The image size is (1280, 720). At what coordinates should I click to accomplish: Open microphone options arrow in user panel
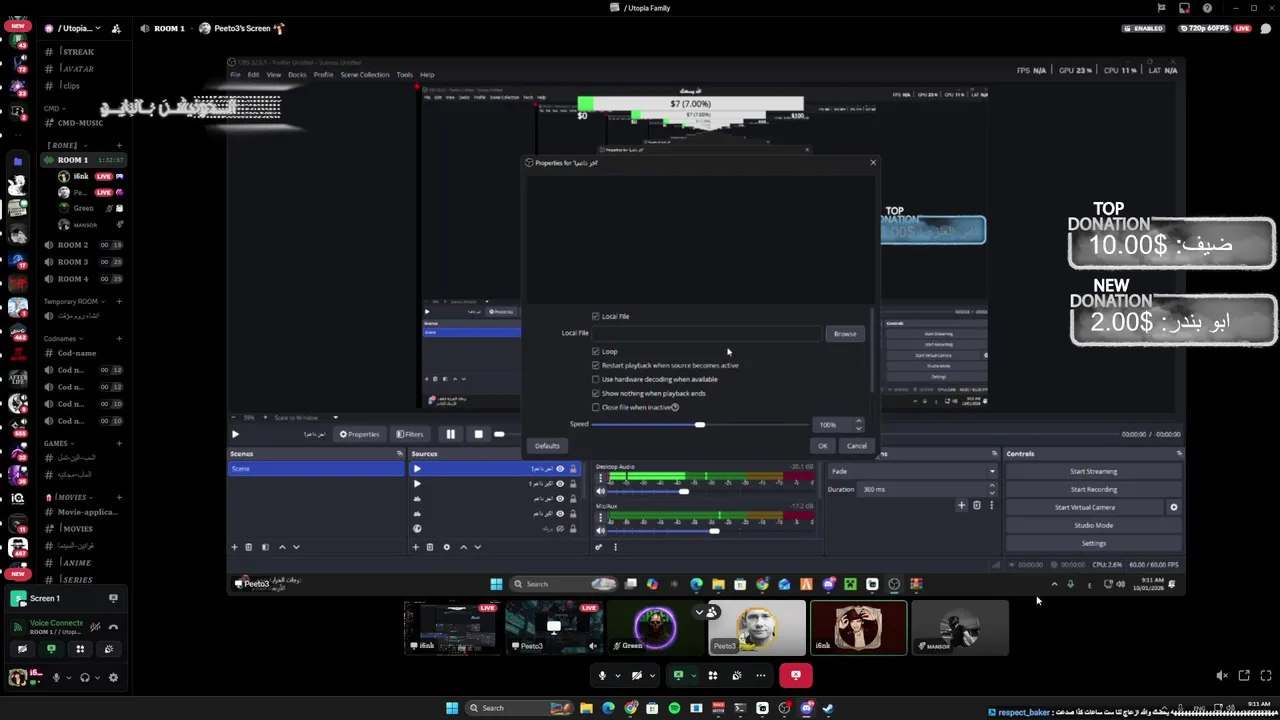pos(68,677)
